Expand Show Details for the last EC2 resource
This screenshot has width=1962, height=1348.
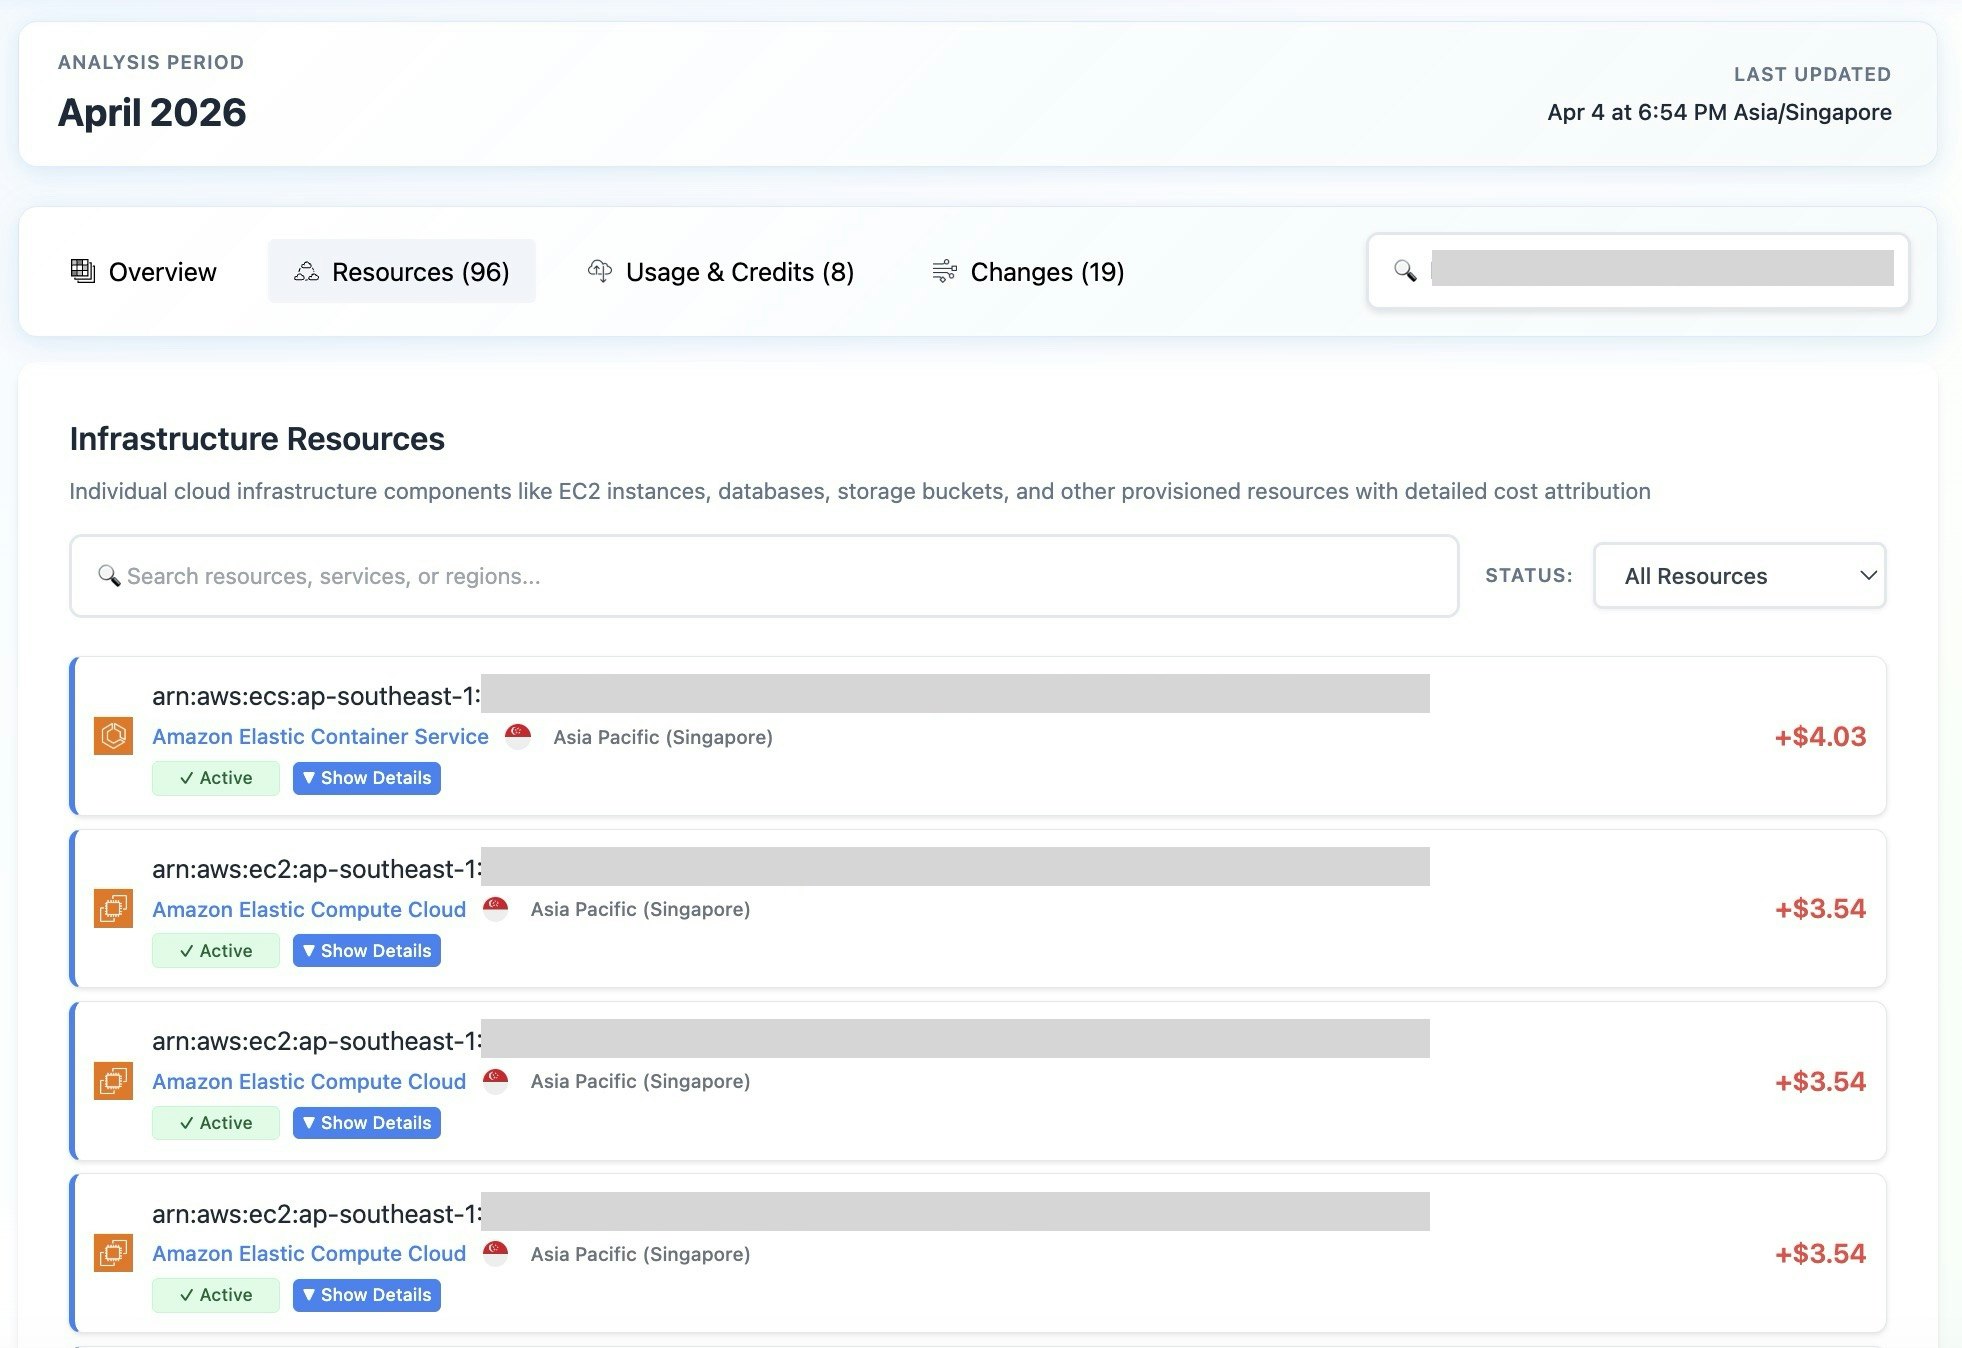[367, 1295]
